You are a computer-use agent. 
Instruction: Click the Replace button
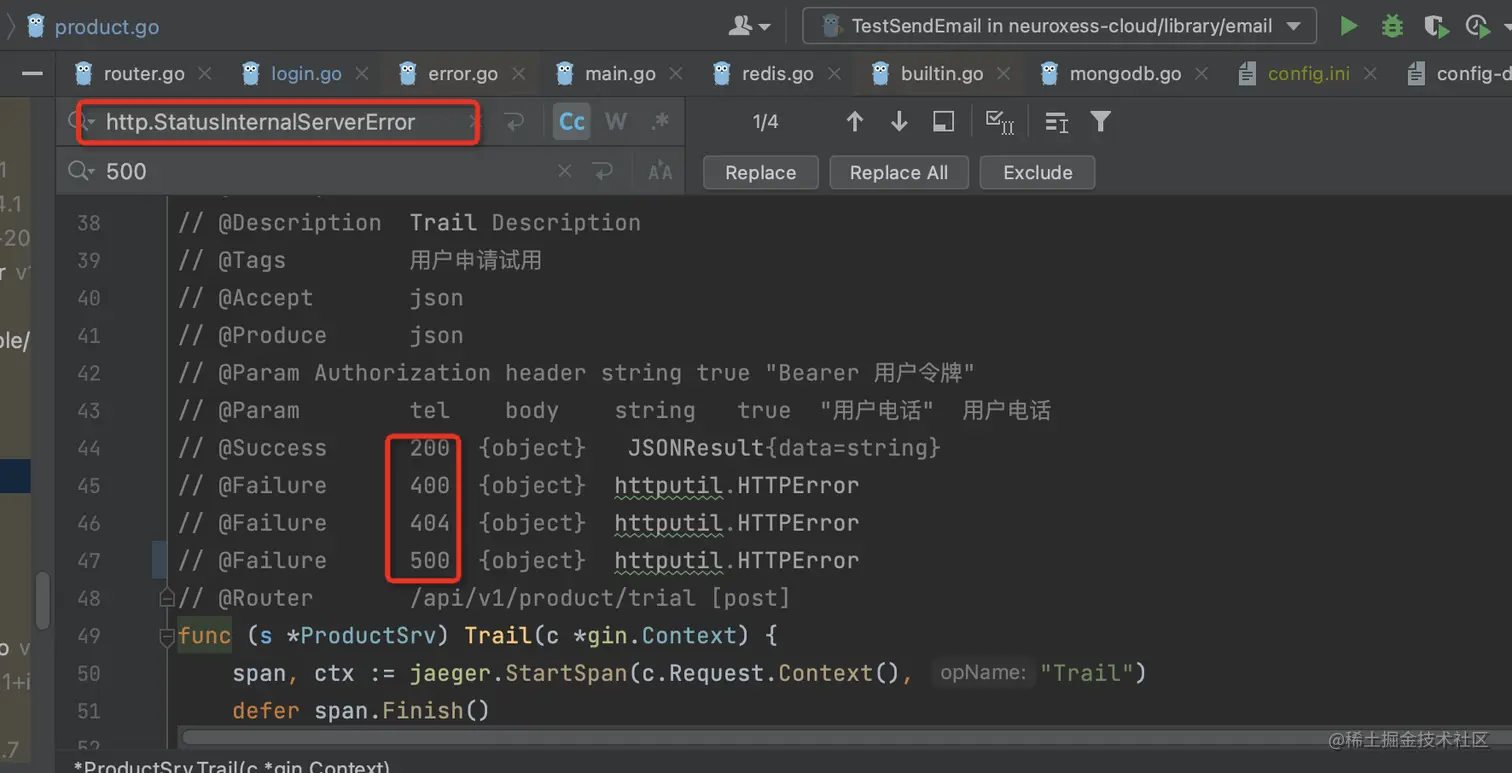tap(761, 173)
